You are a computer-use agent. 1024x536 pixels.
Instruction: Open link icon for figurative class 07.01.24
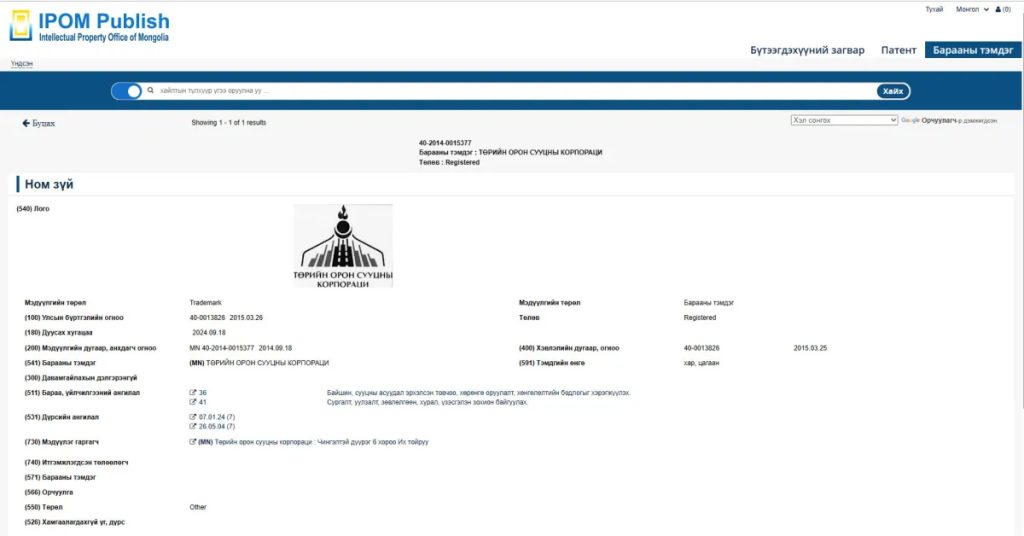193,416
